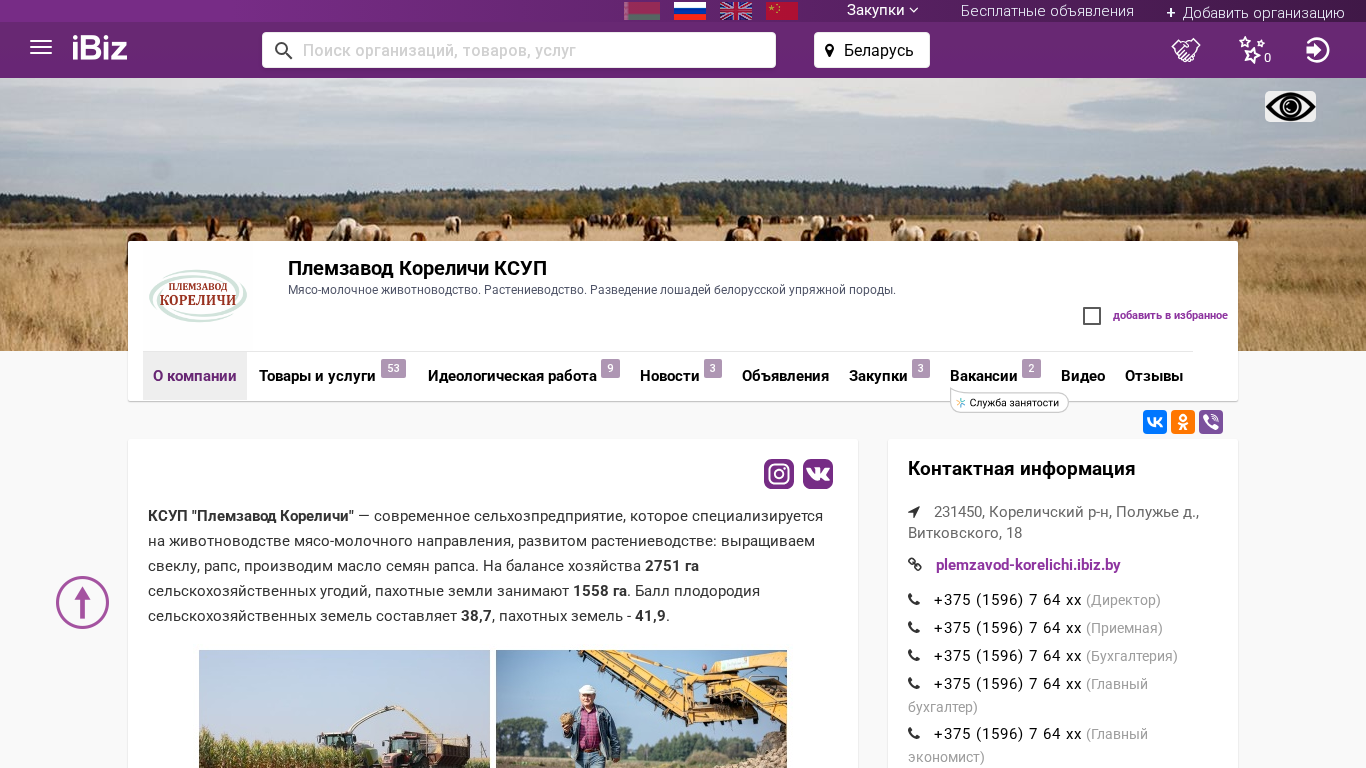The height and width of the screenshot is (768, 1366).
Task: Expand the Закупки dropdown menu
Action: pos(882,11)
